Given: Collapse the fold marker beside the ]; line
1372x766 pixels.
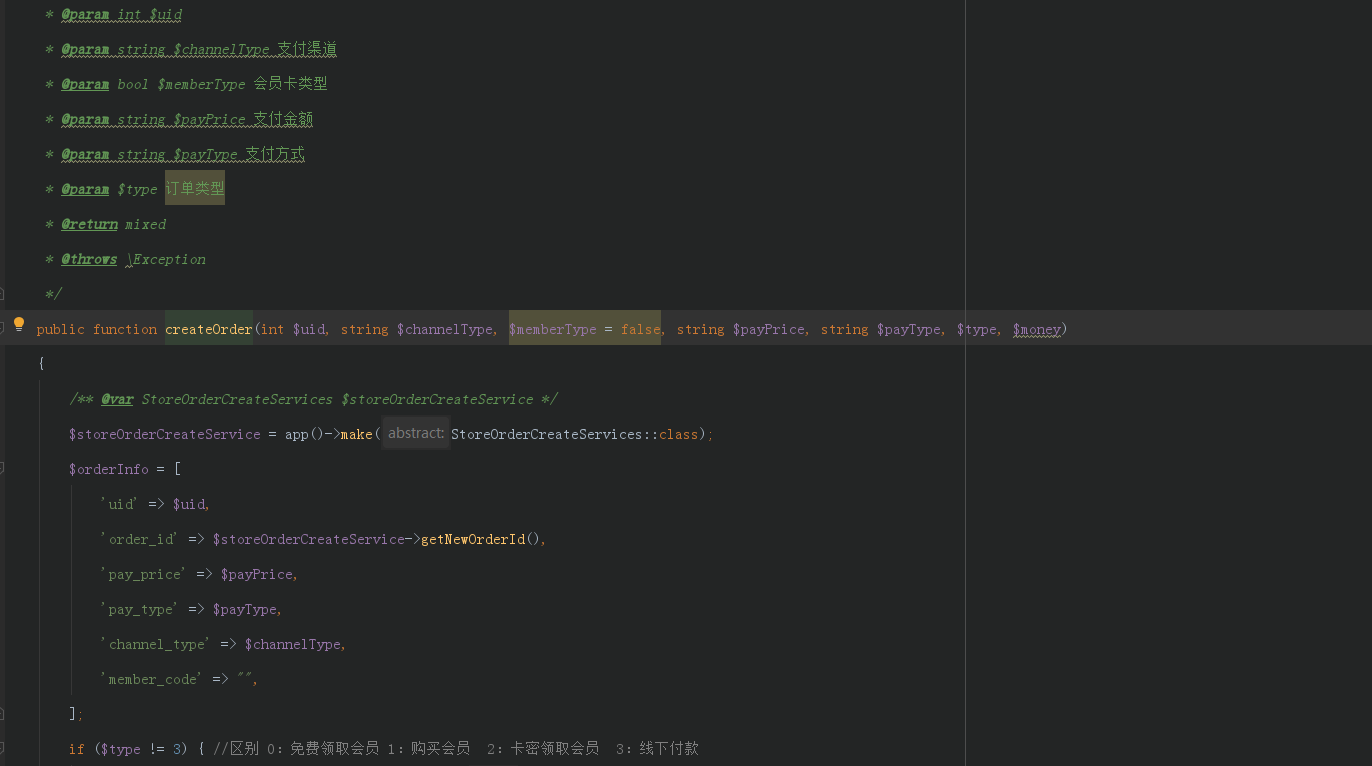Looking at the screenshot, I should [x=1, y=713].
